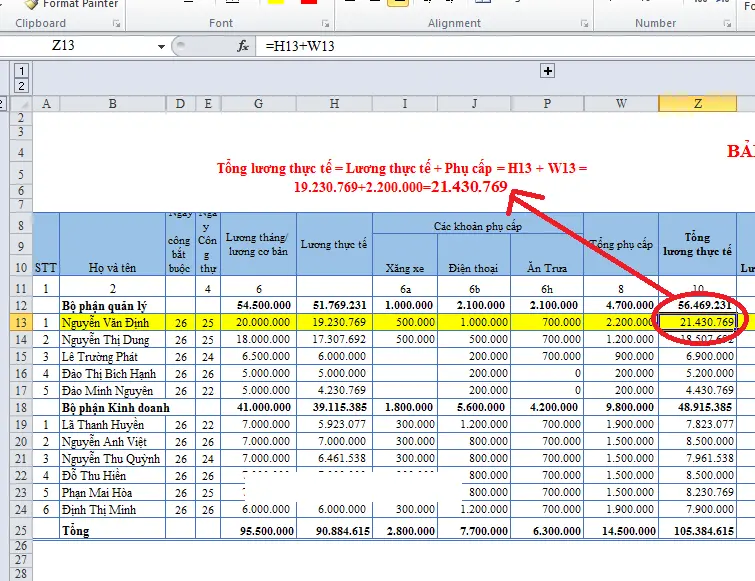The width and height of the screenshot is (755, 581).
Task: Select outline level 1 button
Action: [21, 71]
